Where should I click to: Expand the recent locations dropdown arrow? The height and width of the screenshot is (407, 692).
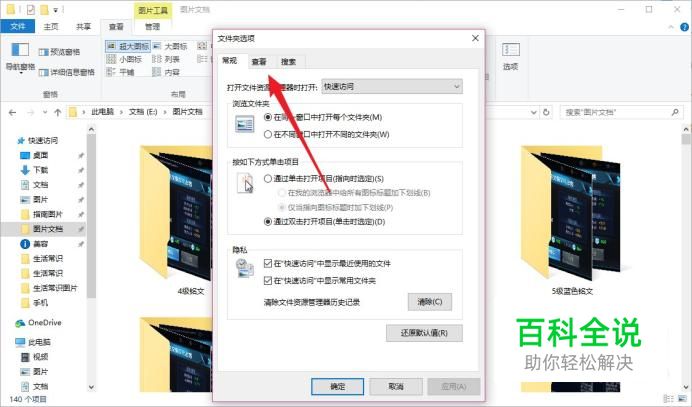(45, 113)
